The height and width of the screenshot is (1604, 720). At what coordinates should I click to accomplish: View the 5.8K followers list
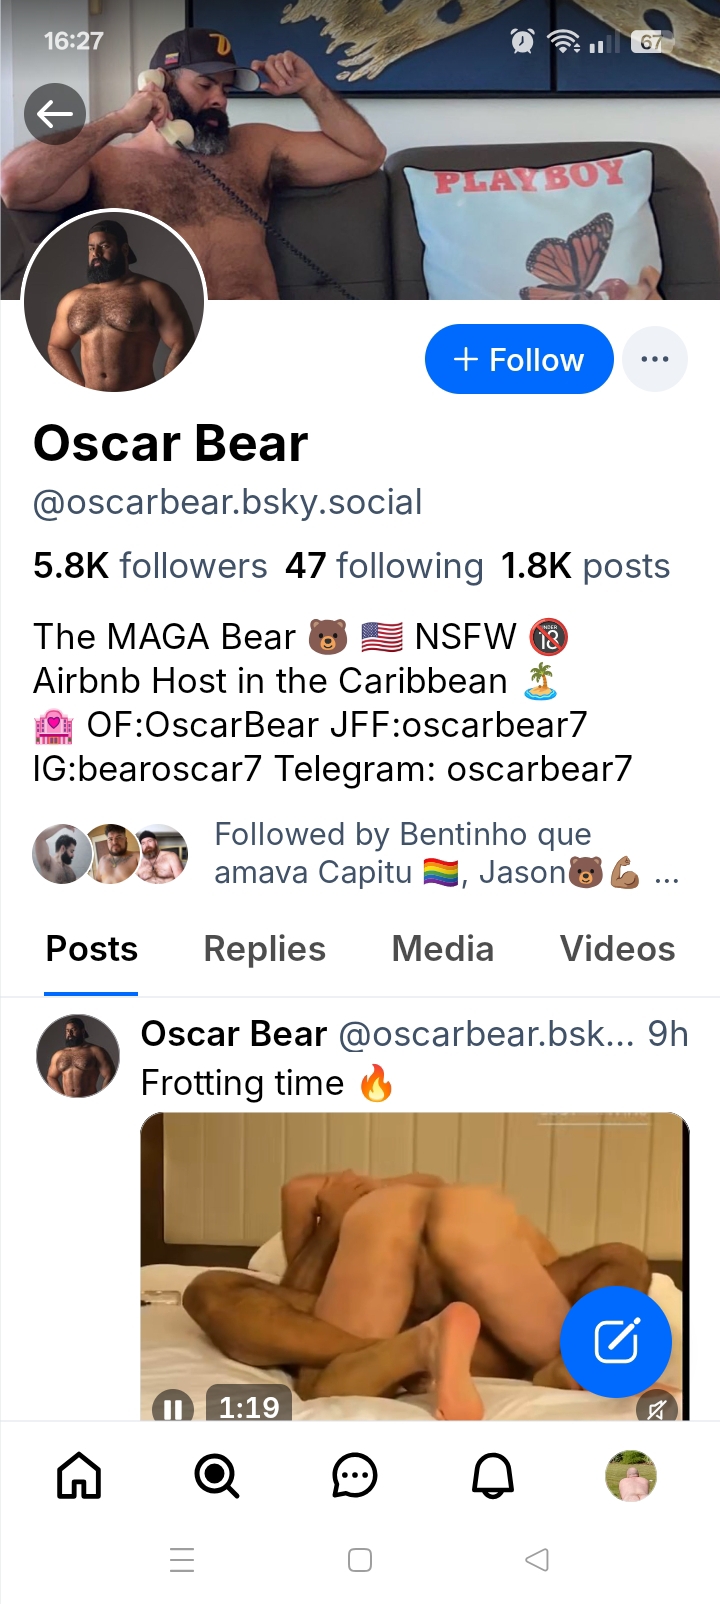tap(150, 566)
